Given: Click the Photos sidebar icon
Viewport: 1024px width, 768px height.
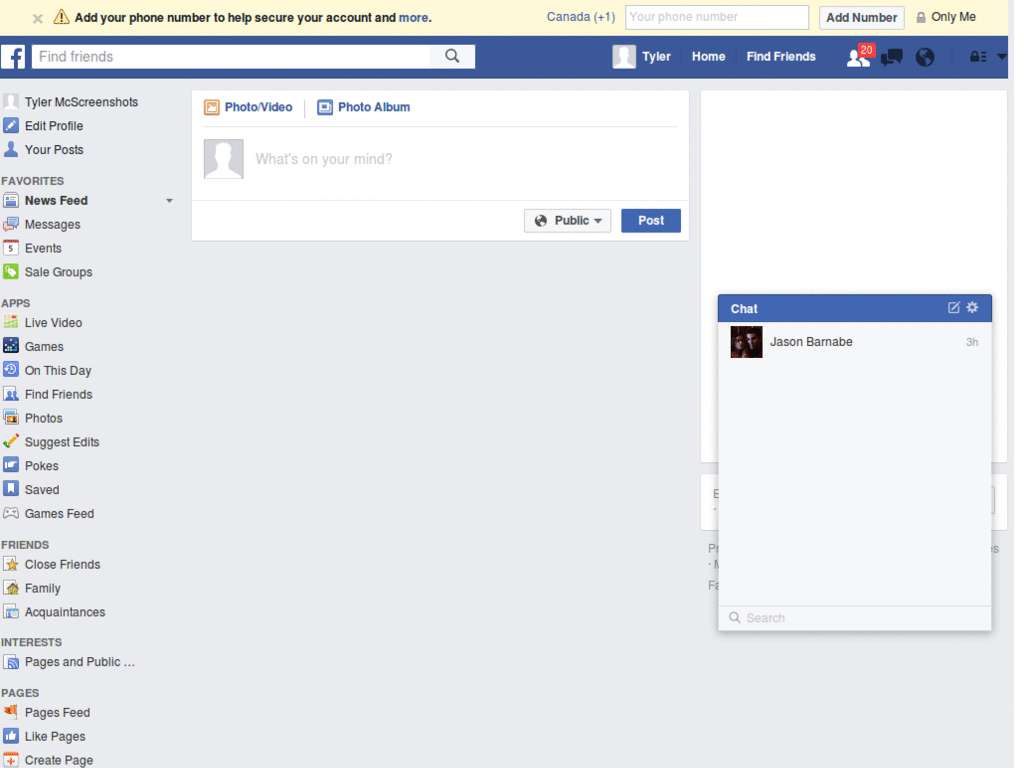Looking at the screenshot, I should pyautogui.click(x=10, y=418).
